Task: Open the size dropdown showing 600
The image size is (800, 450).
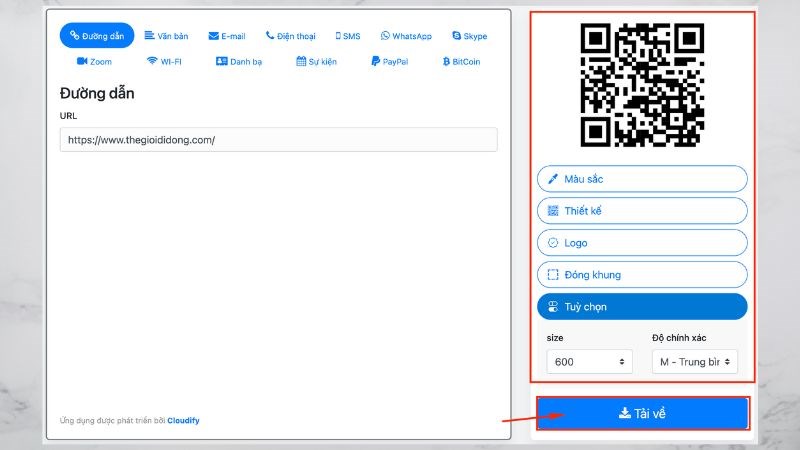Action: (589, 362)
